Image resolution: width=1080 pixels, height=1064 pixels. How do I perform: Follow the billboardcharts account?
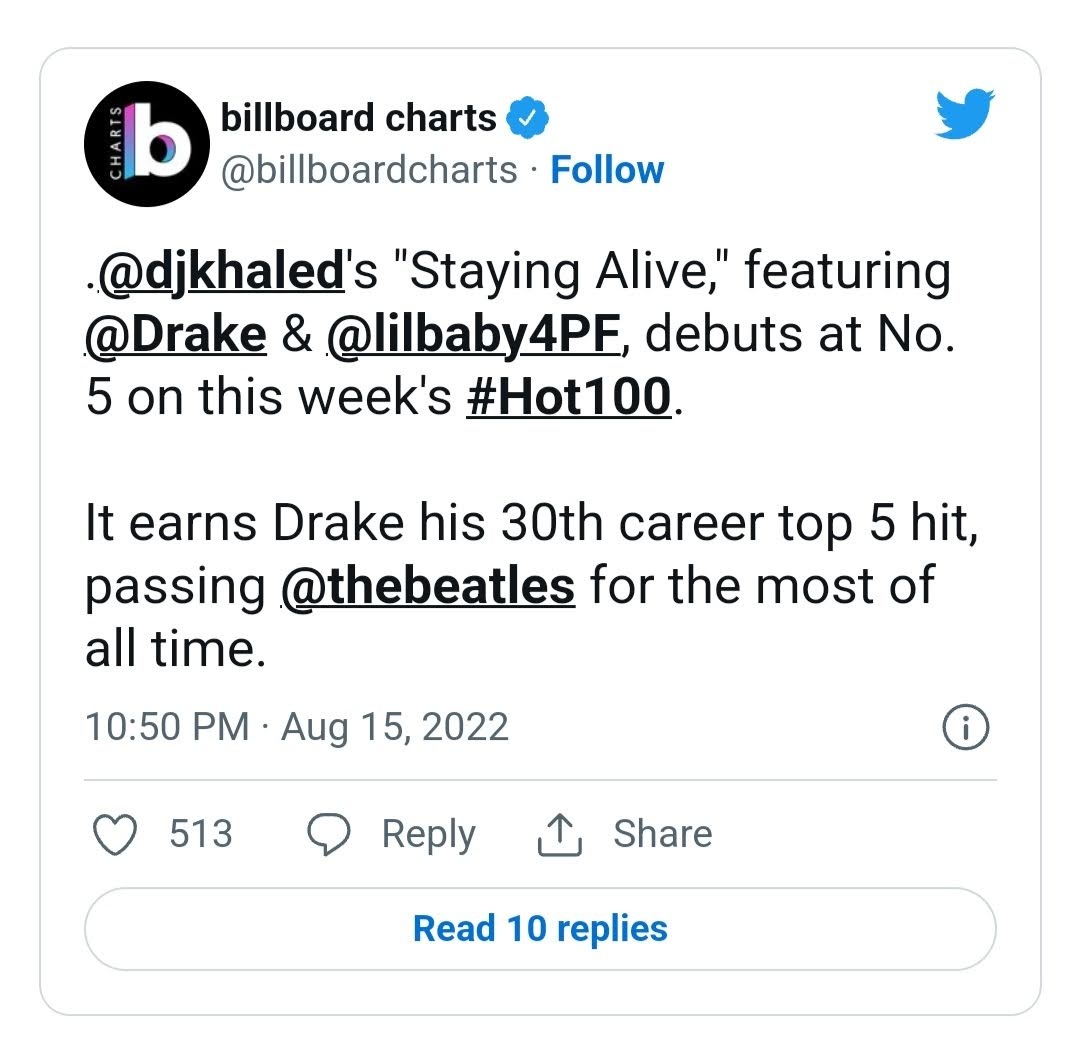[607, 170]
